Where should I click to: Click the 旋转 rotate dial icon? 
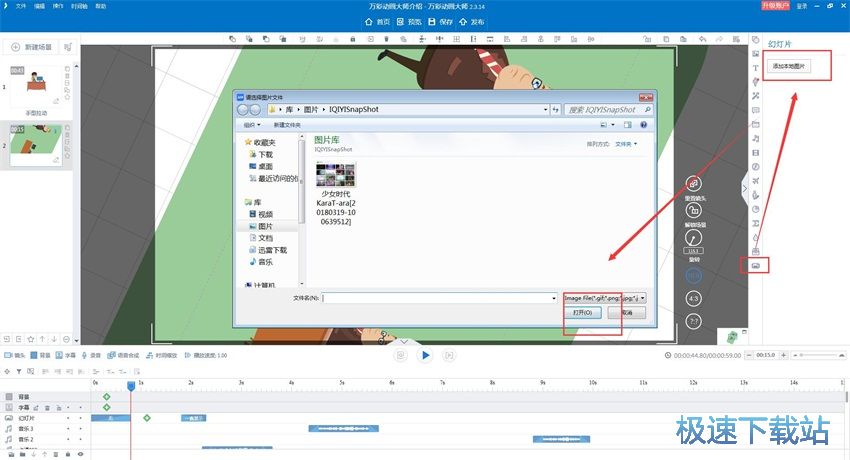coord(694,238)
